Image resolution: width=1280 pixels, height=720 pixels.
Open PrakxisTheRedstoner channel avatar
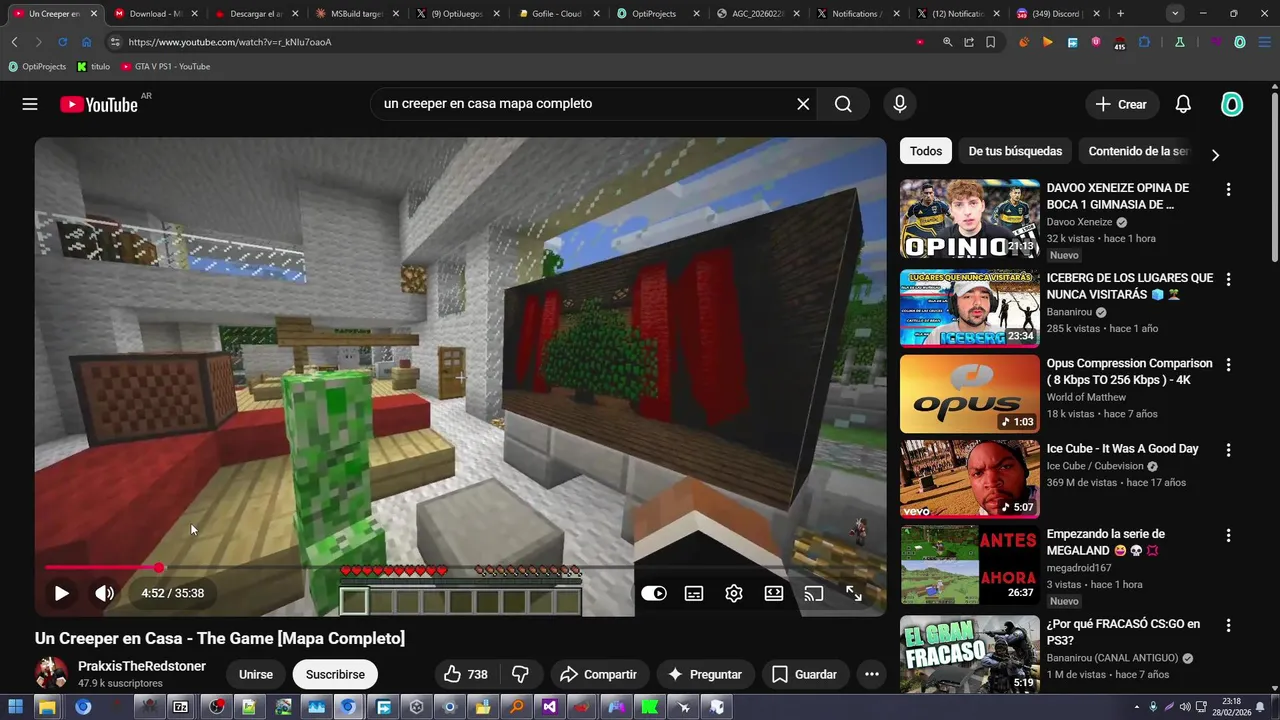coord(51,673)
